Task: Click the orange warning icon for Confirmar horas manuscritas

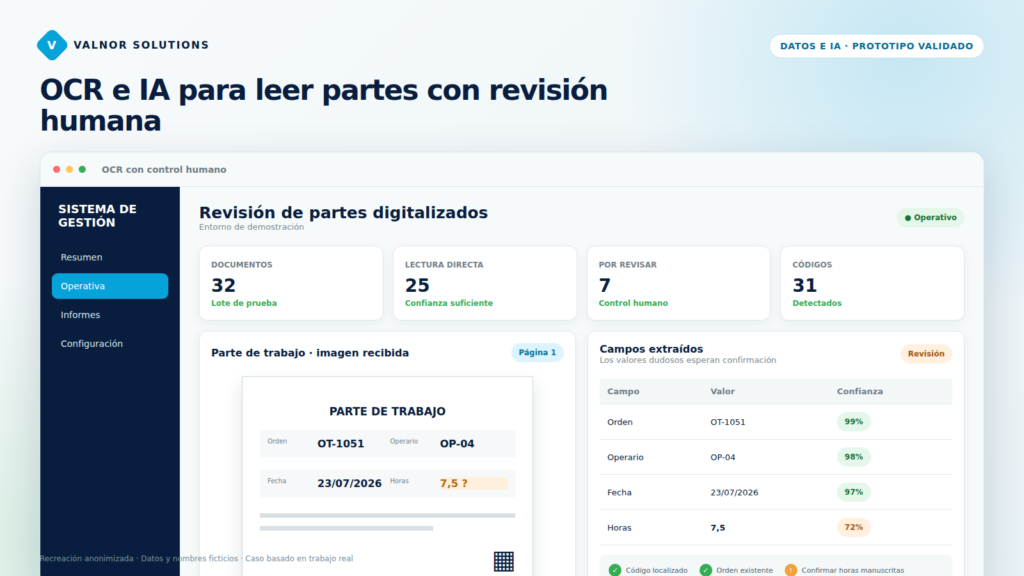Action: [x=791, y=570]
